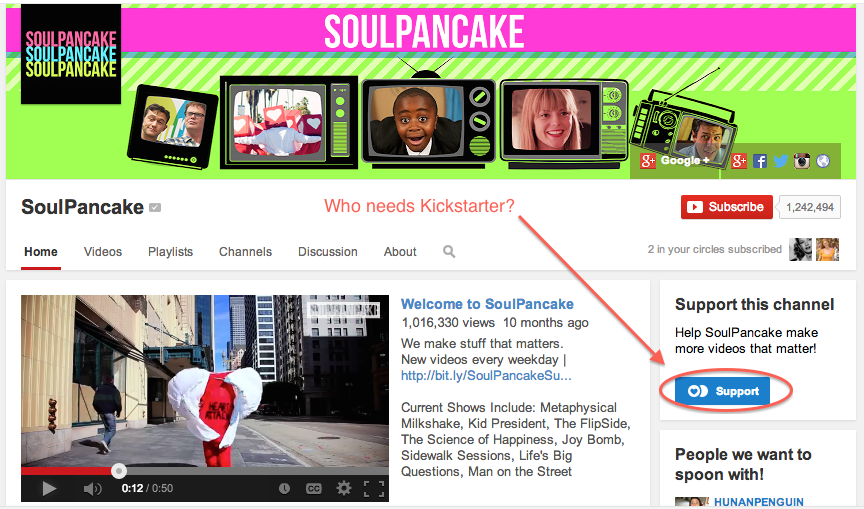
Task: Switch to the Videos tab
Action: coord(102,252)
